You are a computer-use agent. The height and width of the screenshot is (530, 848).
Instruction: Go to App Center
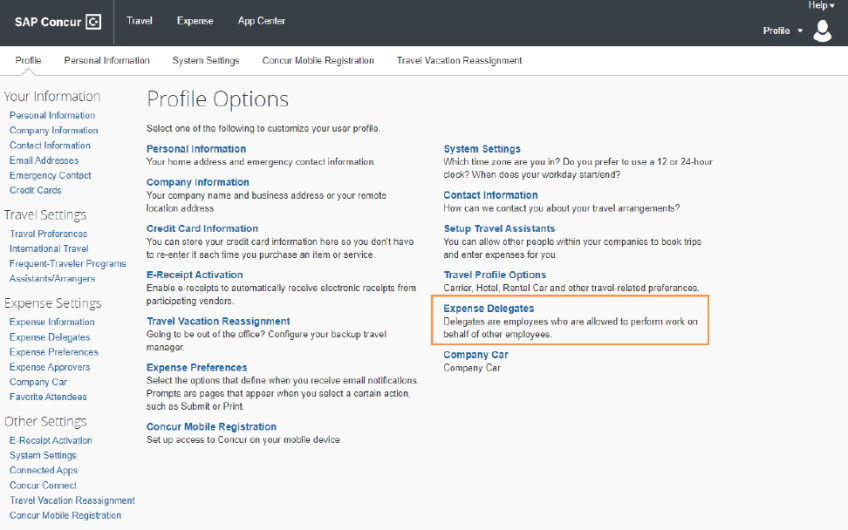[x=261, y=21]
